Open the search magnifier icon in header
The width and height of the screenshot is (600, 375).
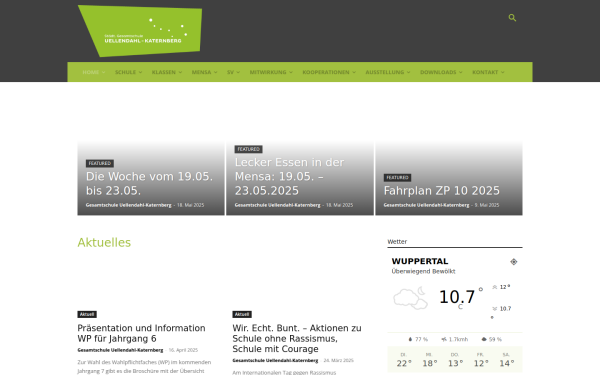coord(512,18)
